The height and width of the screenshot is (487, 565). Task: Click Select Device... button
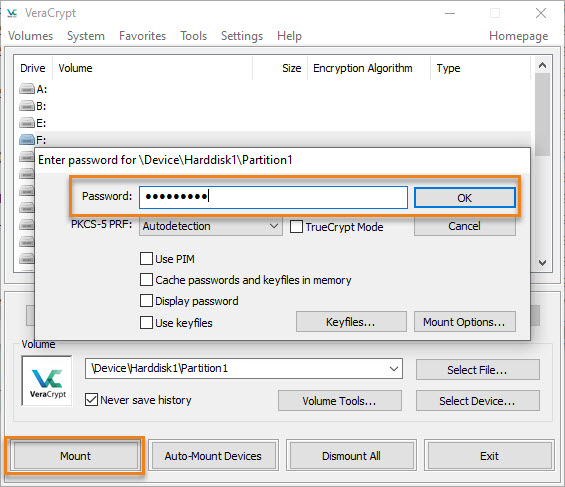pyautogui.click(x=477, y=401)
